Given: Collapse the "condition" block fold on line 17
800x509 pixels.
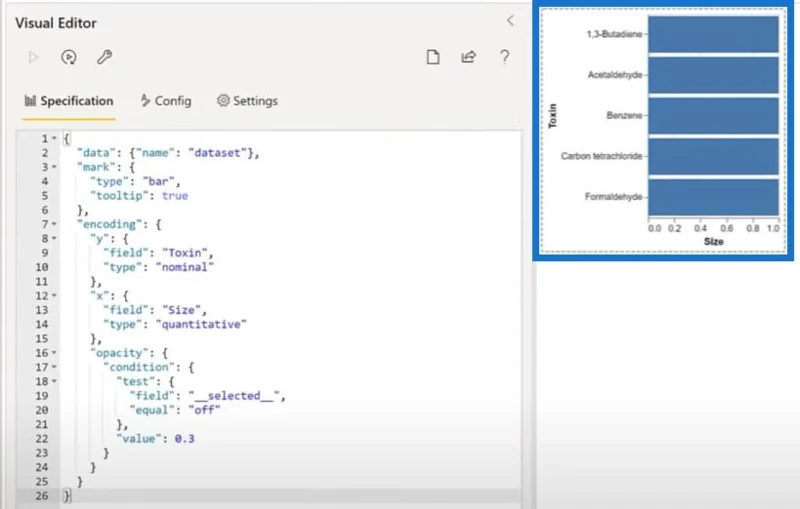Looking at the screenshot, I should tap(54, 367).
